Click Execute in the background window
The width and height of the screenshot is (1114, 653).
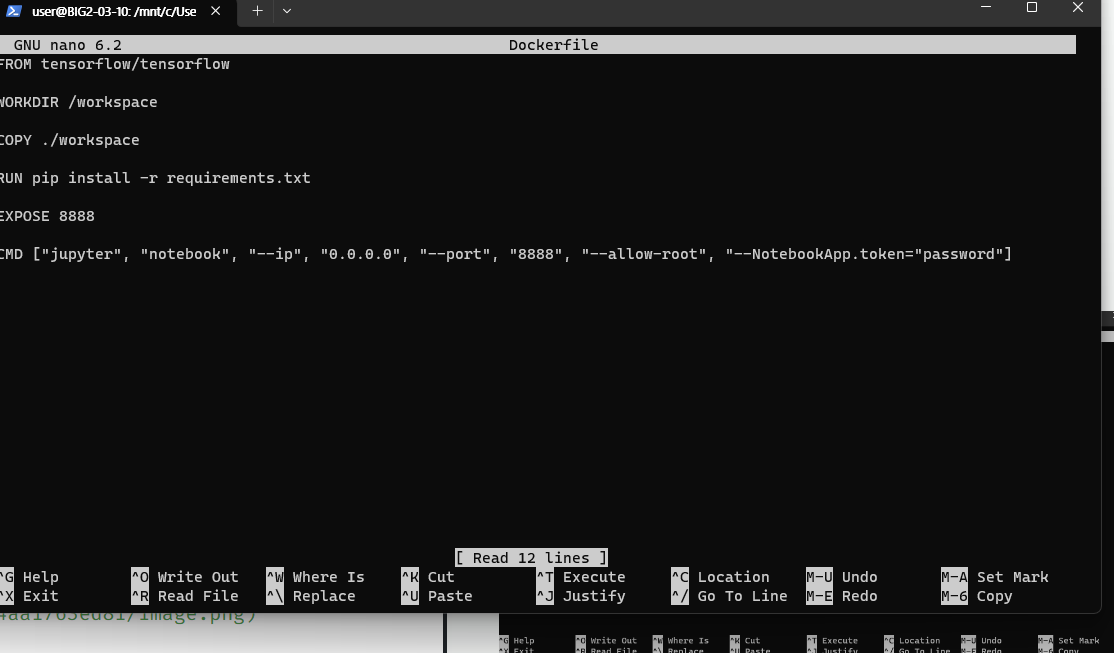pyautogui.click(x=832, y=640)
